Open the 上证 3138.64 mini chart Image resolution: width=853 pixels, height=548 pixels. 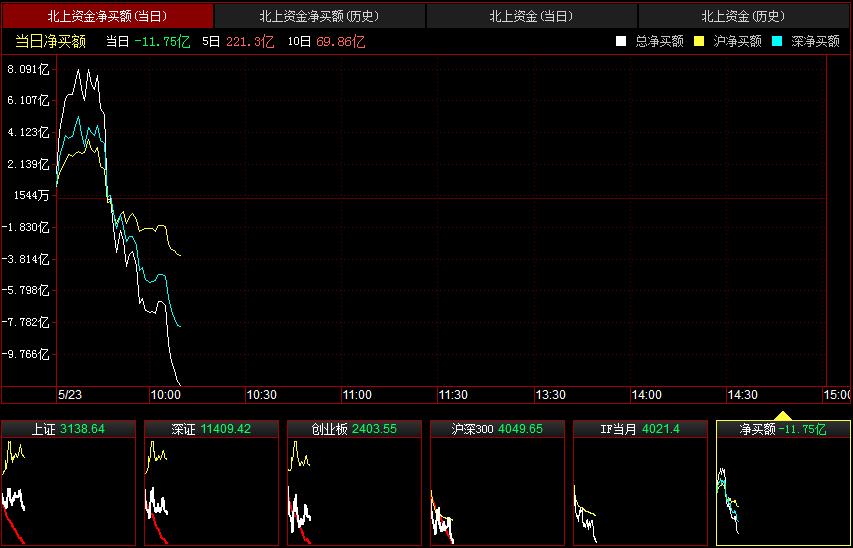coord(68,484)
